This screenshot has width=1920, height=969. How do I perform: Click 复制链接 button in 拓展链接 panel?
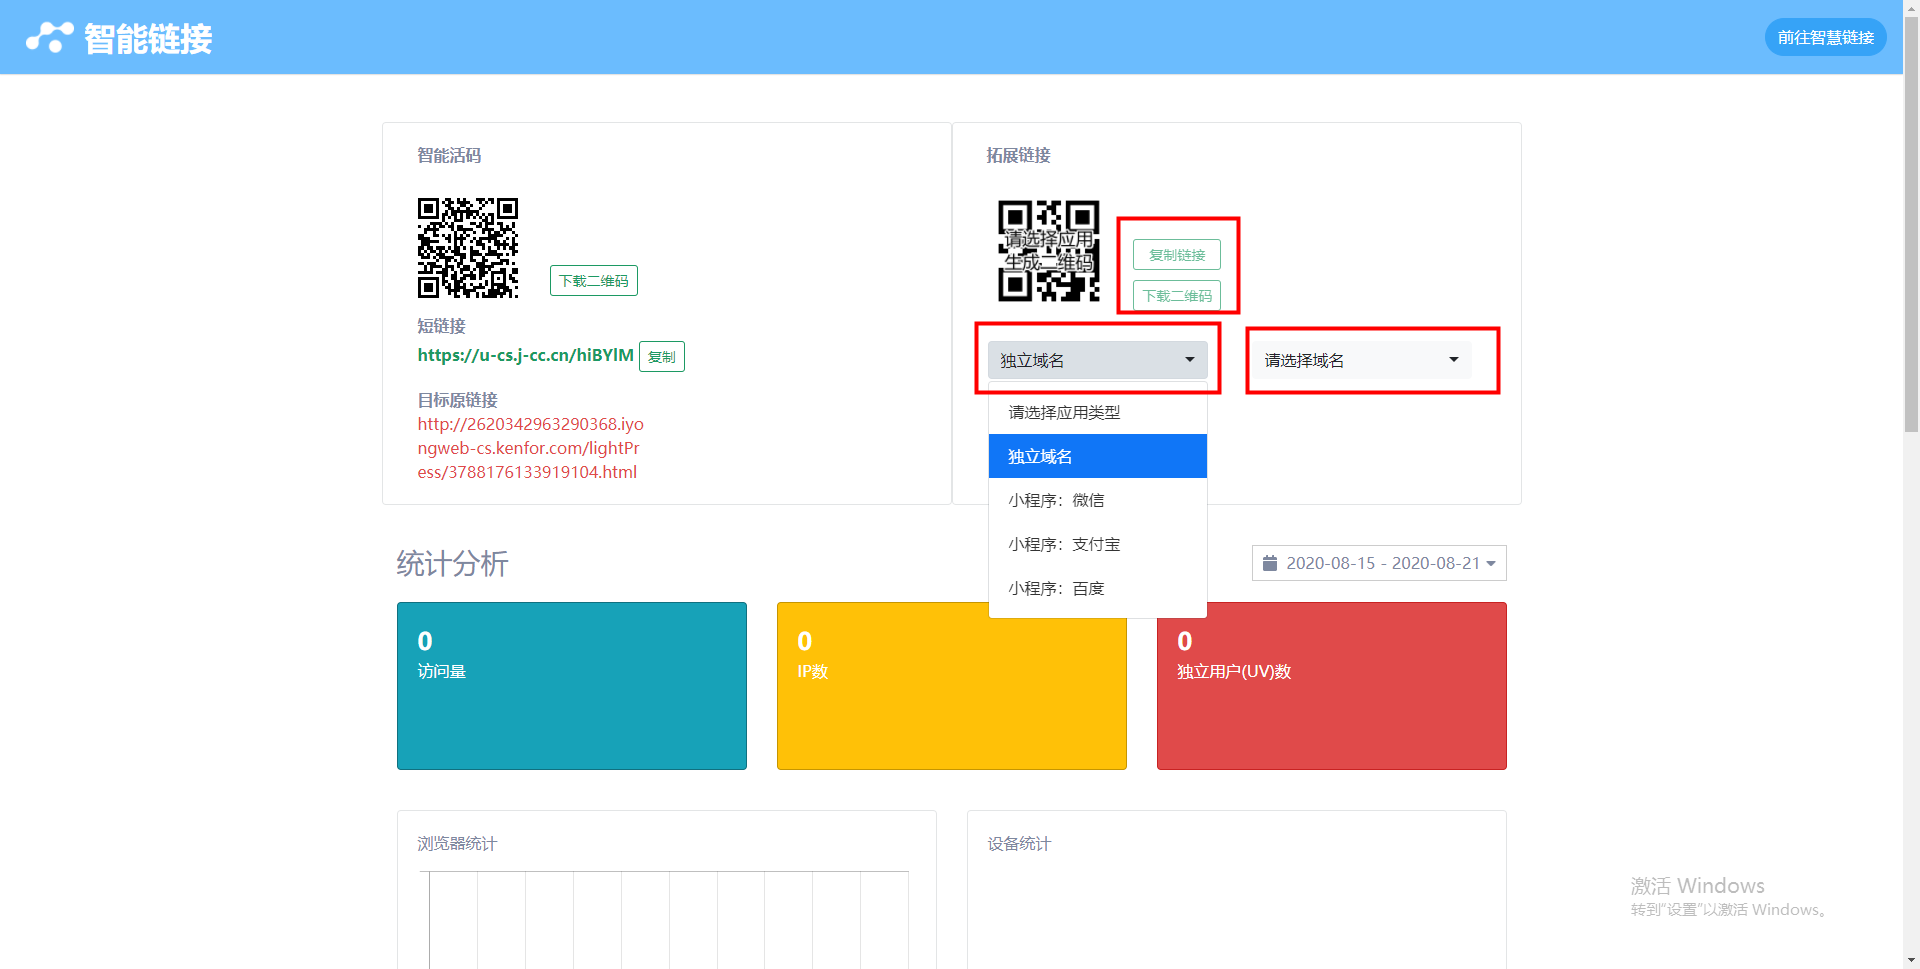pos(1176,255)
